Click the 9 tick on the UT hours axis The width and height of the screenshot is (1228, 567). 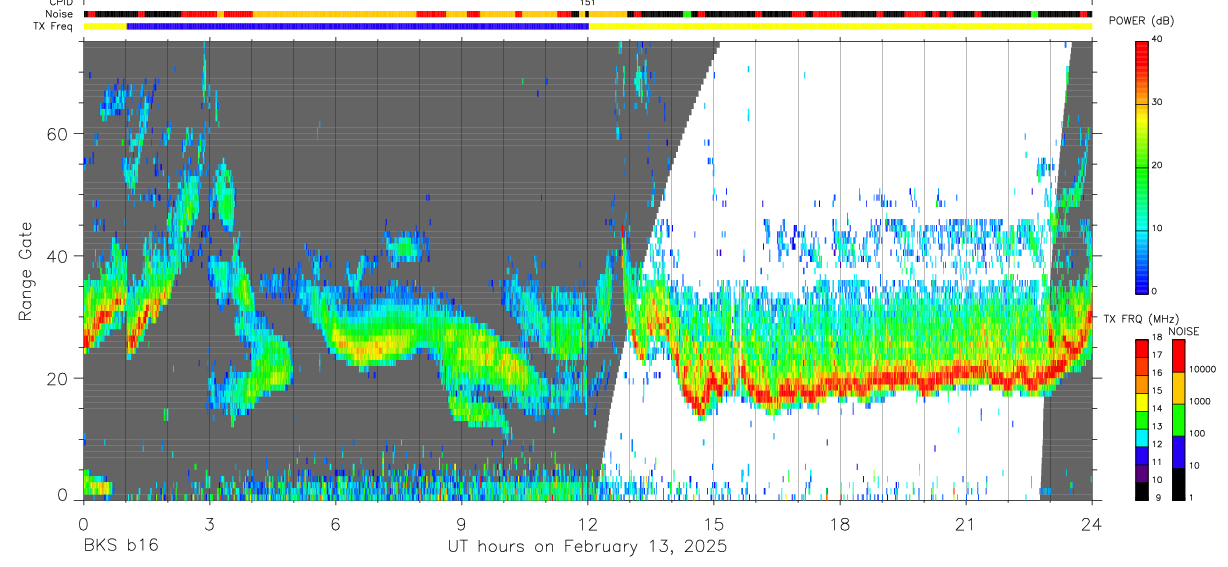coord(461,524)
